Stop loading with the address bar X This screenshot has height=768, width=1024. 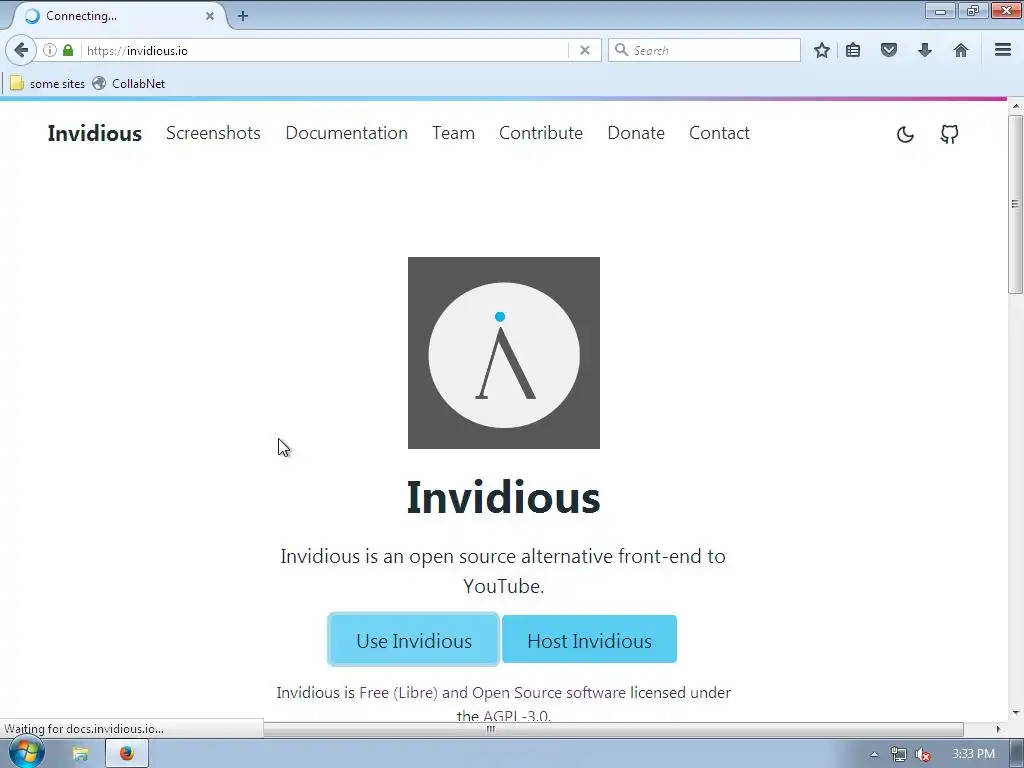click(584, 50)
